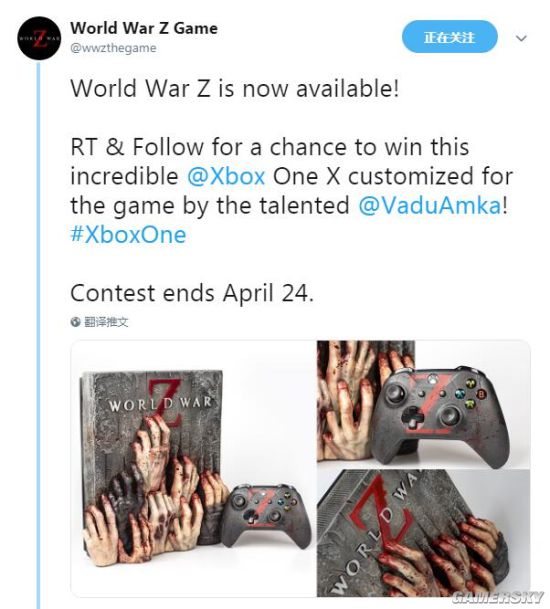Open the @VaduAmka mention link
The height and width of the screenshot is (609, 550).
(x=430, y=205)
